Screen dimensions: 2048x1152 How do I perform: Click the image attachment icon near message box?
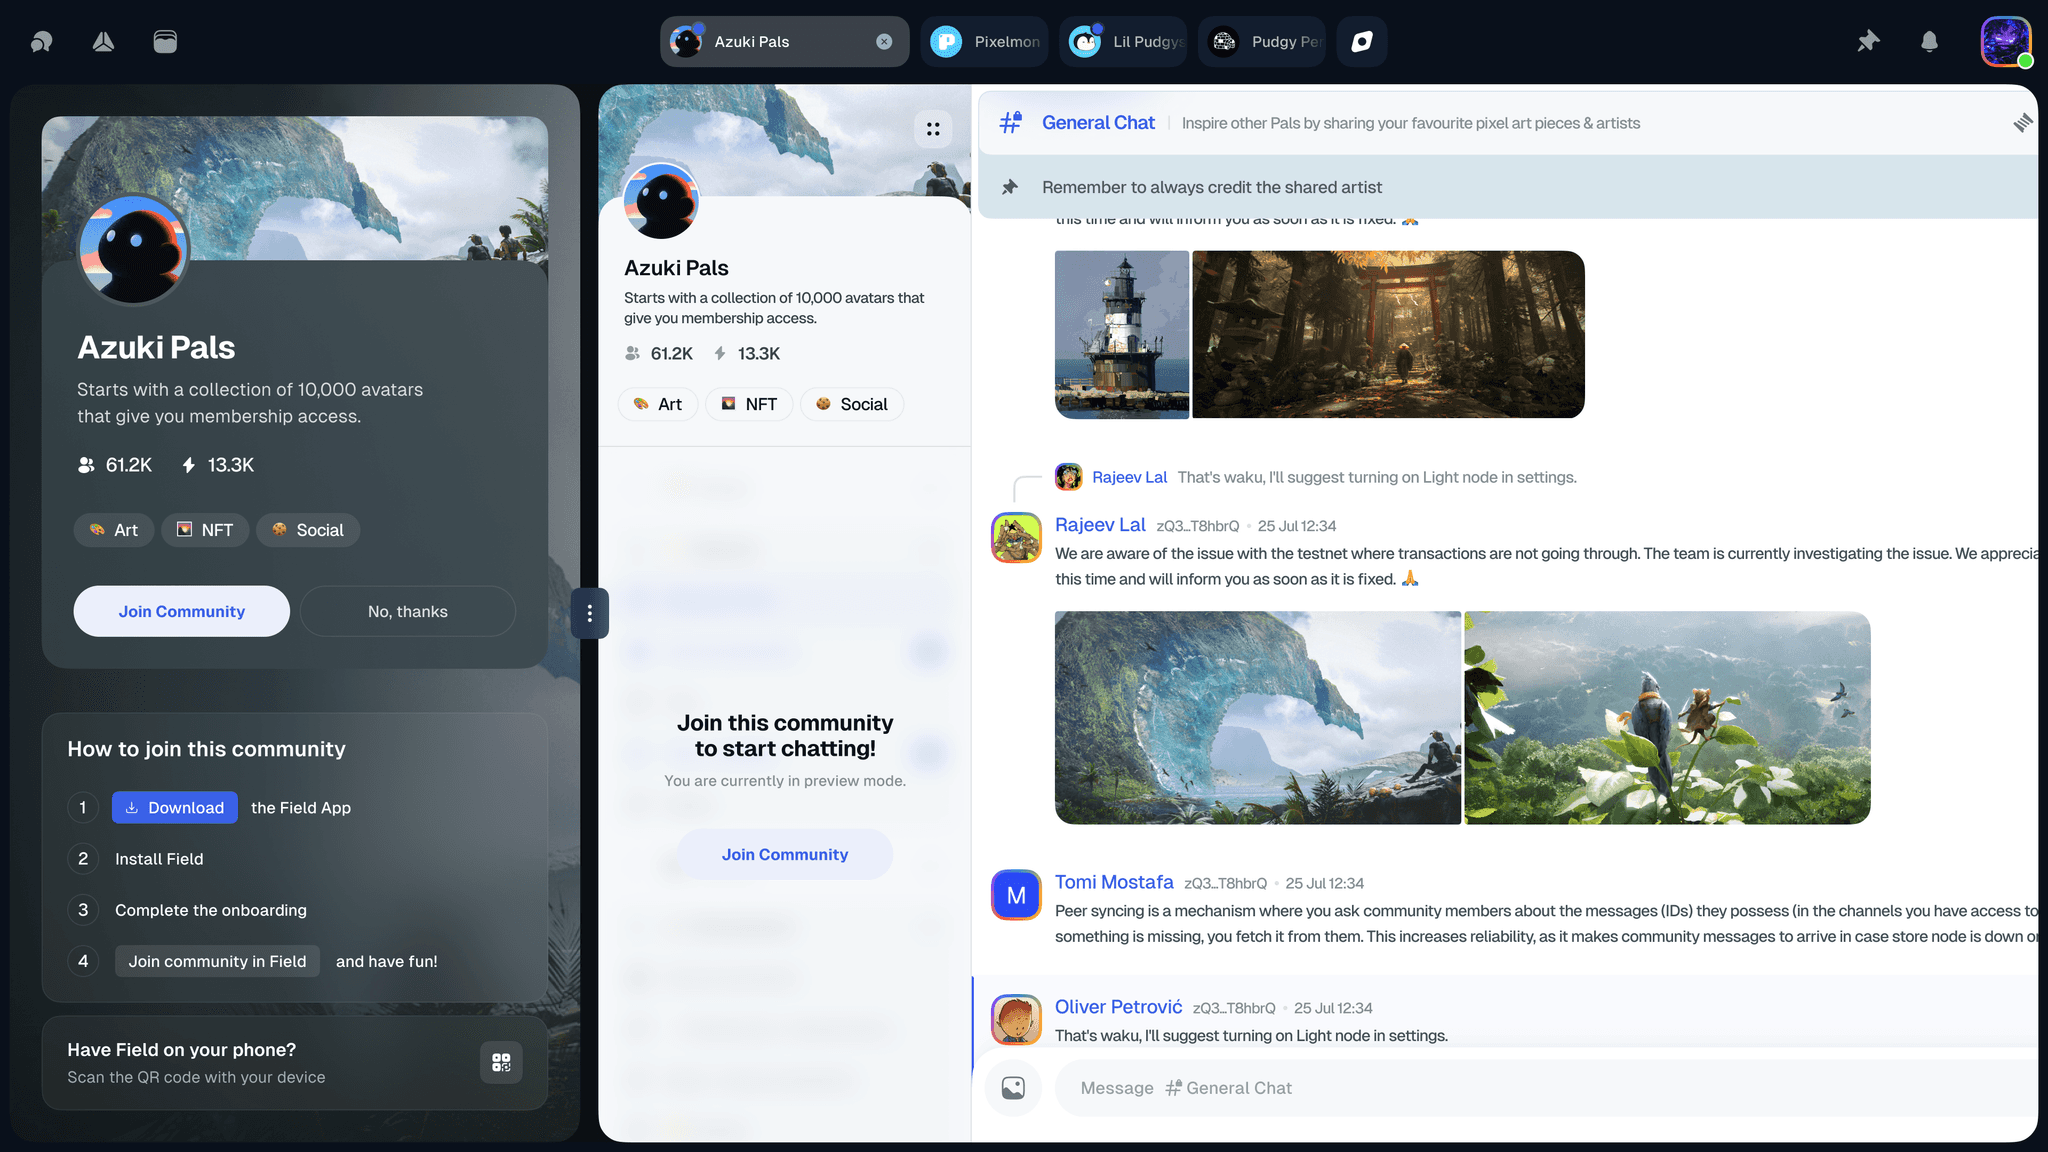pyautogui.click(x=1013, y=1088)
